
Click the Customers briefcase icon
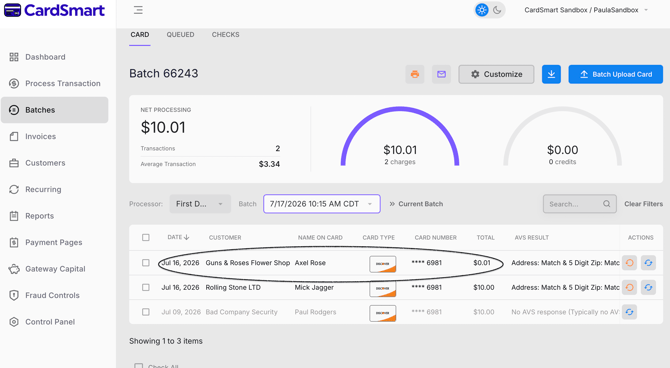pyautogui.click(x=14, y=163)
